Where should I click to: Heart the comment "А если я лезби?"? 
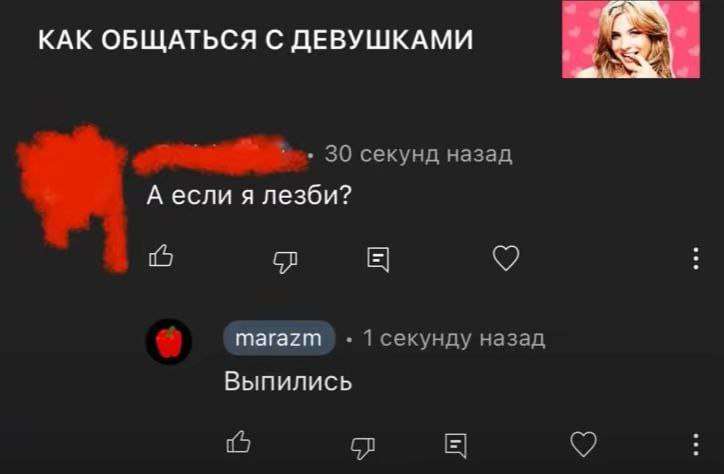[x=506, y=258]
